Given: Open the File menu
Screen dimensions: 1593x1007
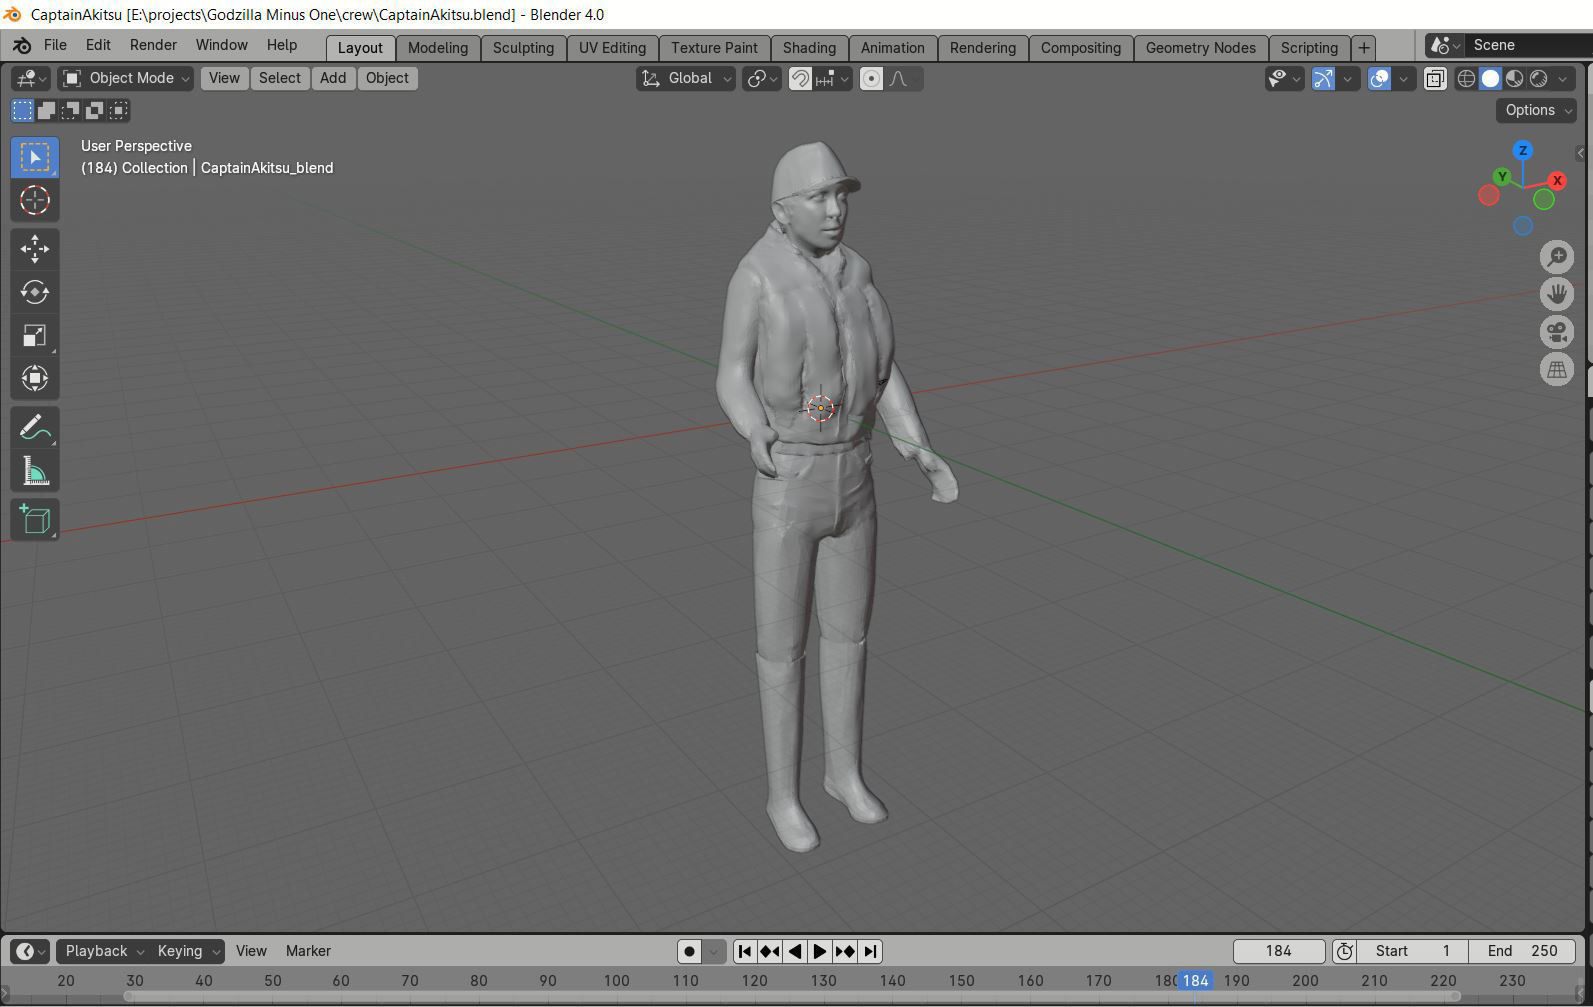Looking at the screenshot, I should pos(55,45).
